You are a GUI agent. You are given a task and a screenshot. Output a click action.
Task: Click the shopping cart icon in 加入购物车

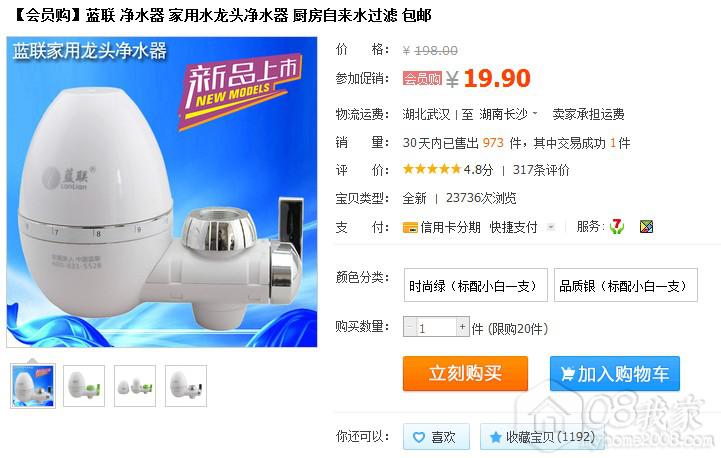coord(567,374)
